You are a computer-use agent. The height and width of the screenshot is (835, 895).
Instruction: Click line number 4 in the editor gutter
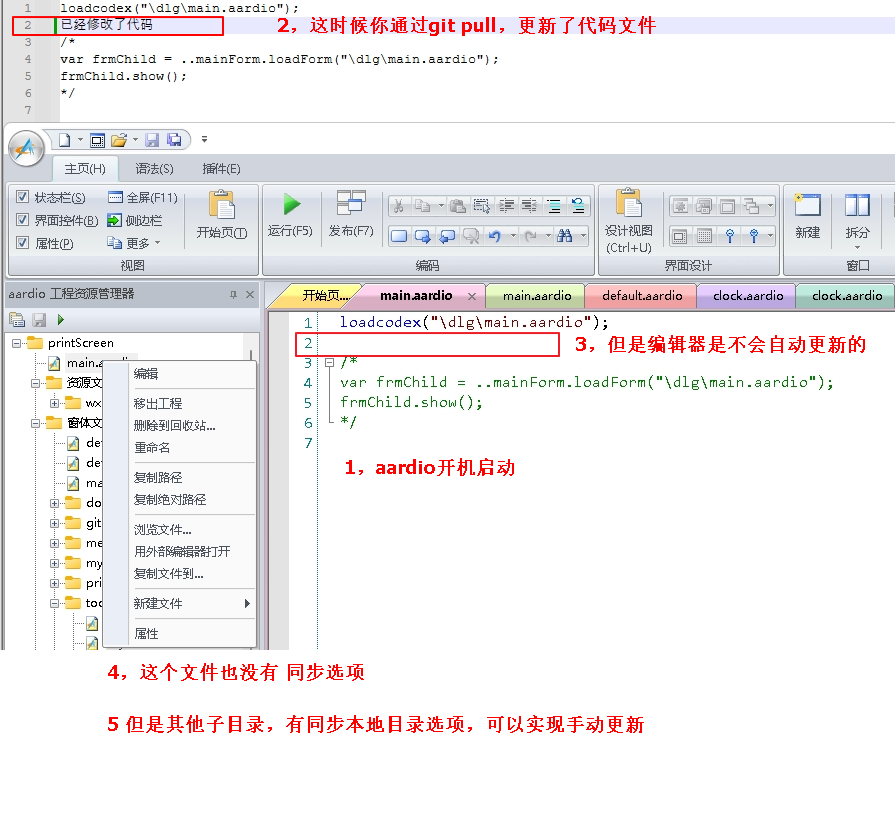point(308,383)
